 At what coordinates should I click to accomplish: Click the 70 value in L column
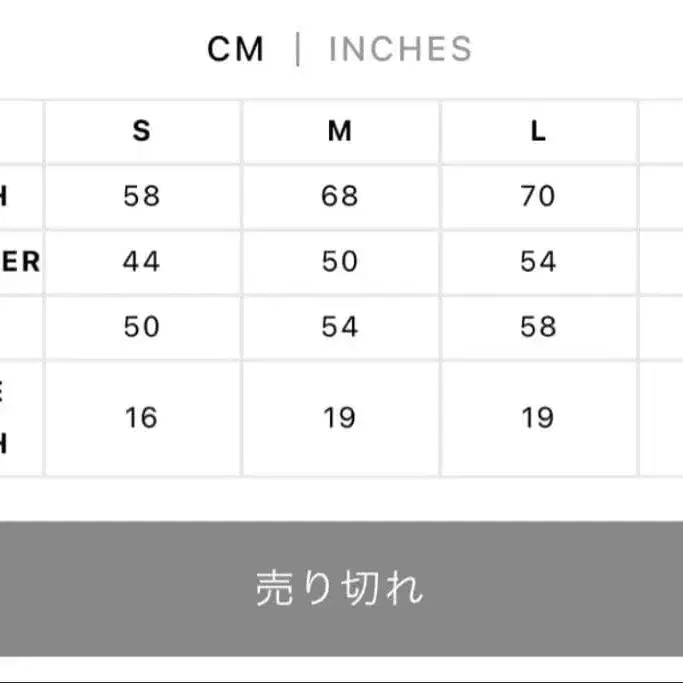pos(538,196)
